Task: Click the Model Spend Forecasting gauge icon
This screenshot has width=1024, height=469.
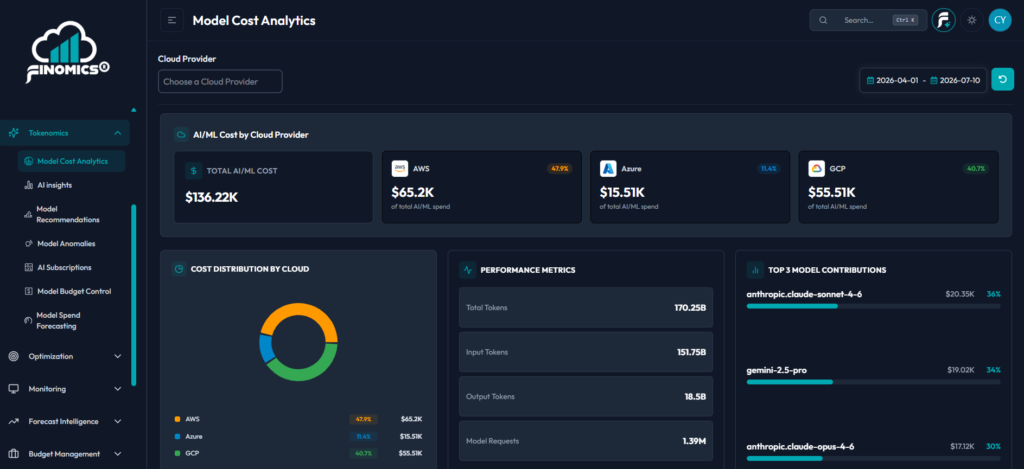Action: point(29,320)
